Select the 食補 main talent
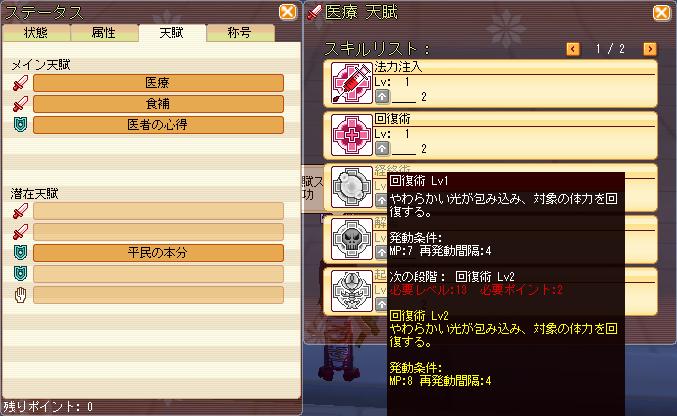 158,104
